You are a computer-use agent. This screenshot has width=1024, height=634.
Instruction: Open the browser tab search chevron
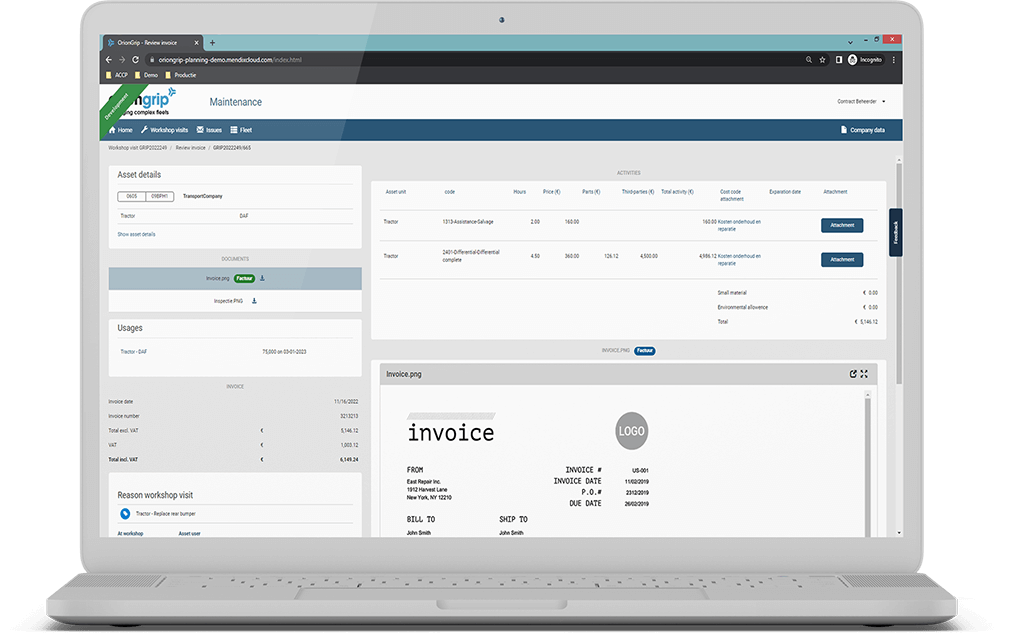[x=849, y=41]
